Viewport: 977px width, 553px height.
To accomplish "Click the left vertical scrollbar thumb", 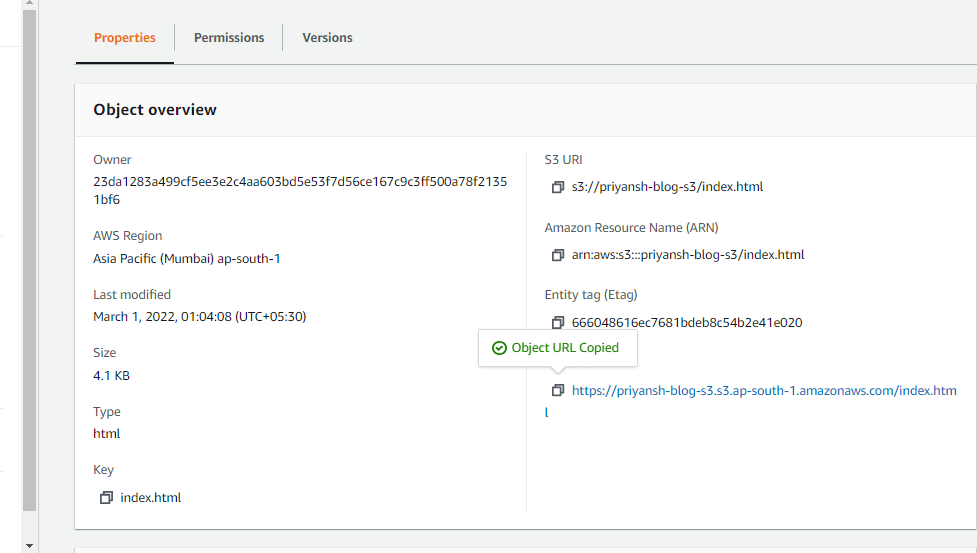I will point(29,260).
